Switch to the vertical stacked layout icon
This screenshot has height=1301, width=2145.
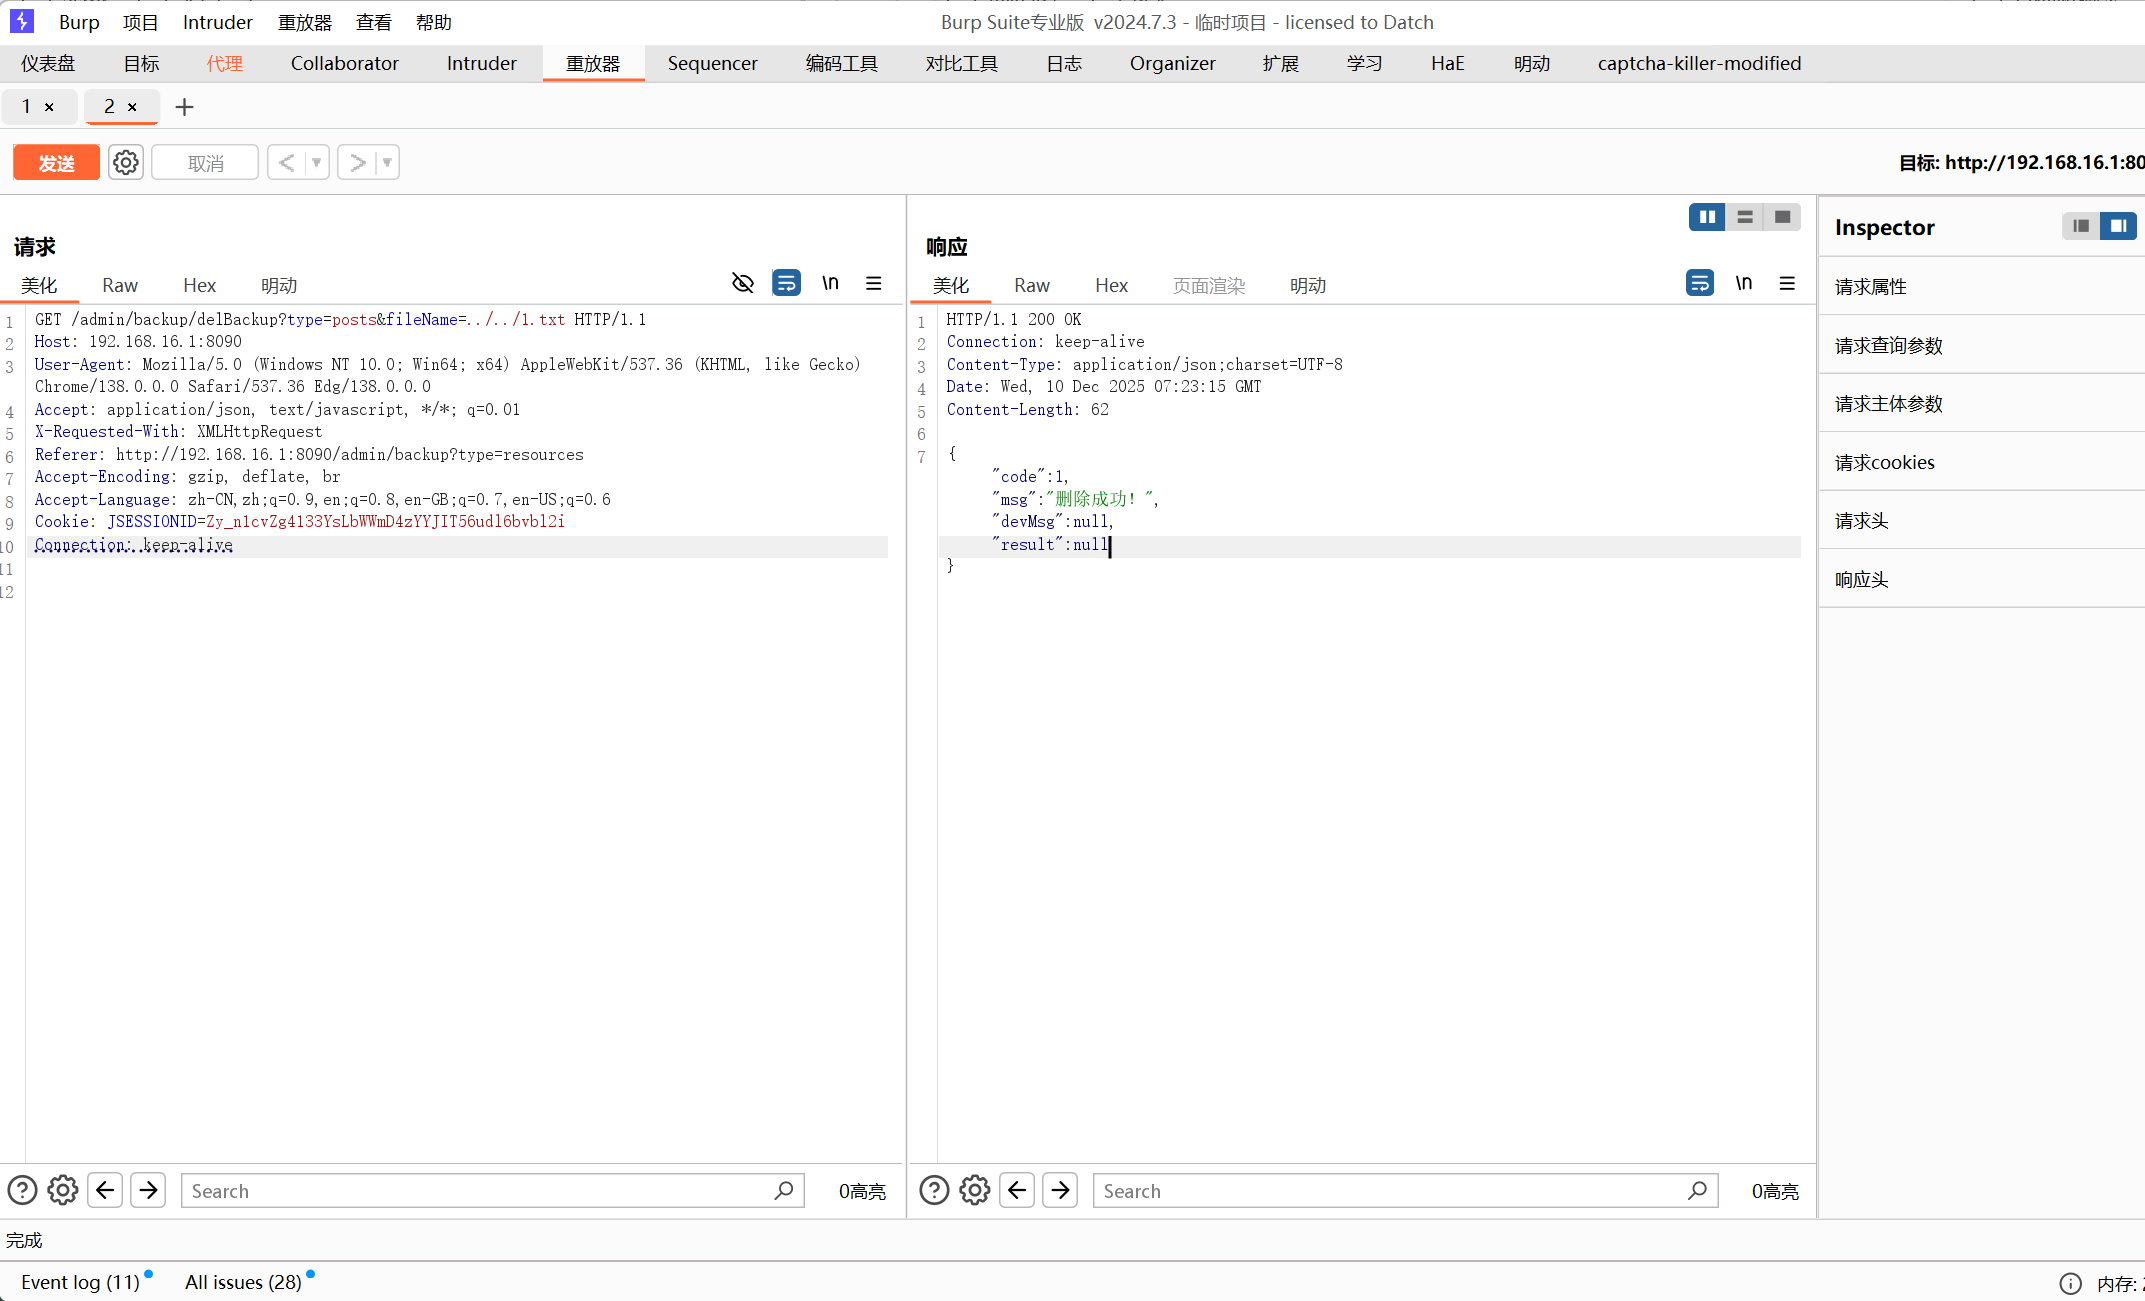click(1744, 217)
